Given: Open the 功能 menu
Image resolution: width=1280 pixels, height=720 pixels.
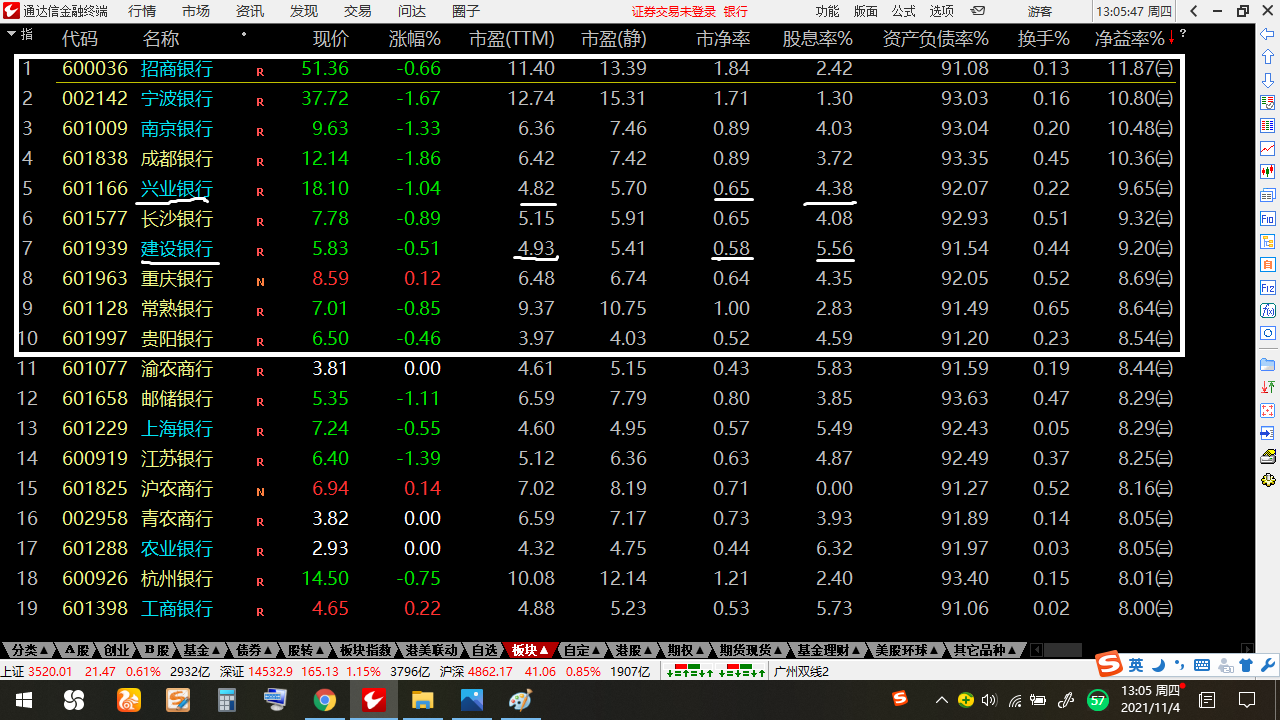Looking at the screenshot, I should 827,11.
